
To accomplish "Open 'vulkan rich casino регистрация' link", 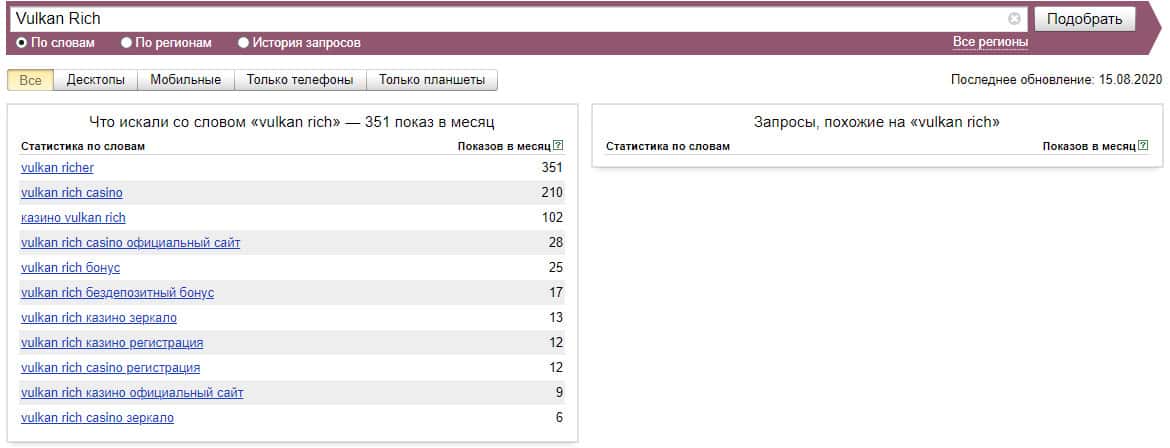I will click(110, 367).
